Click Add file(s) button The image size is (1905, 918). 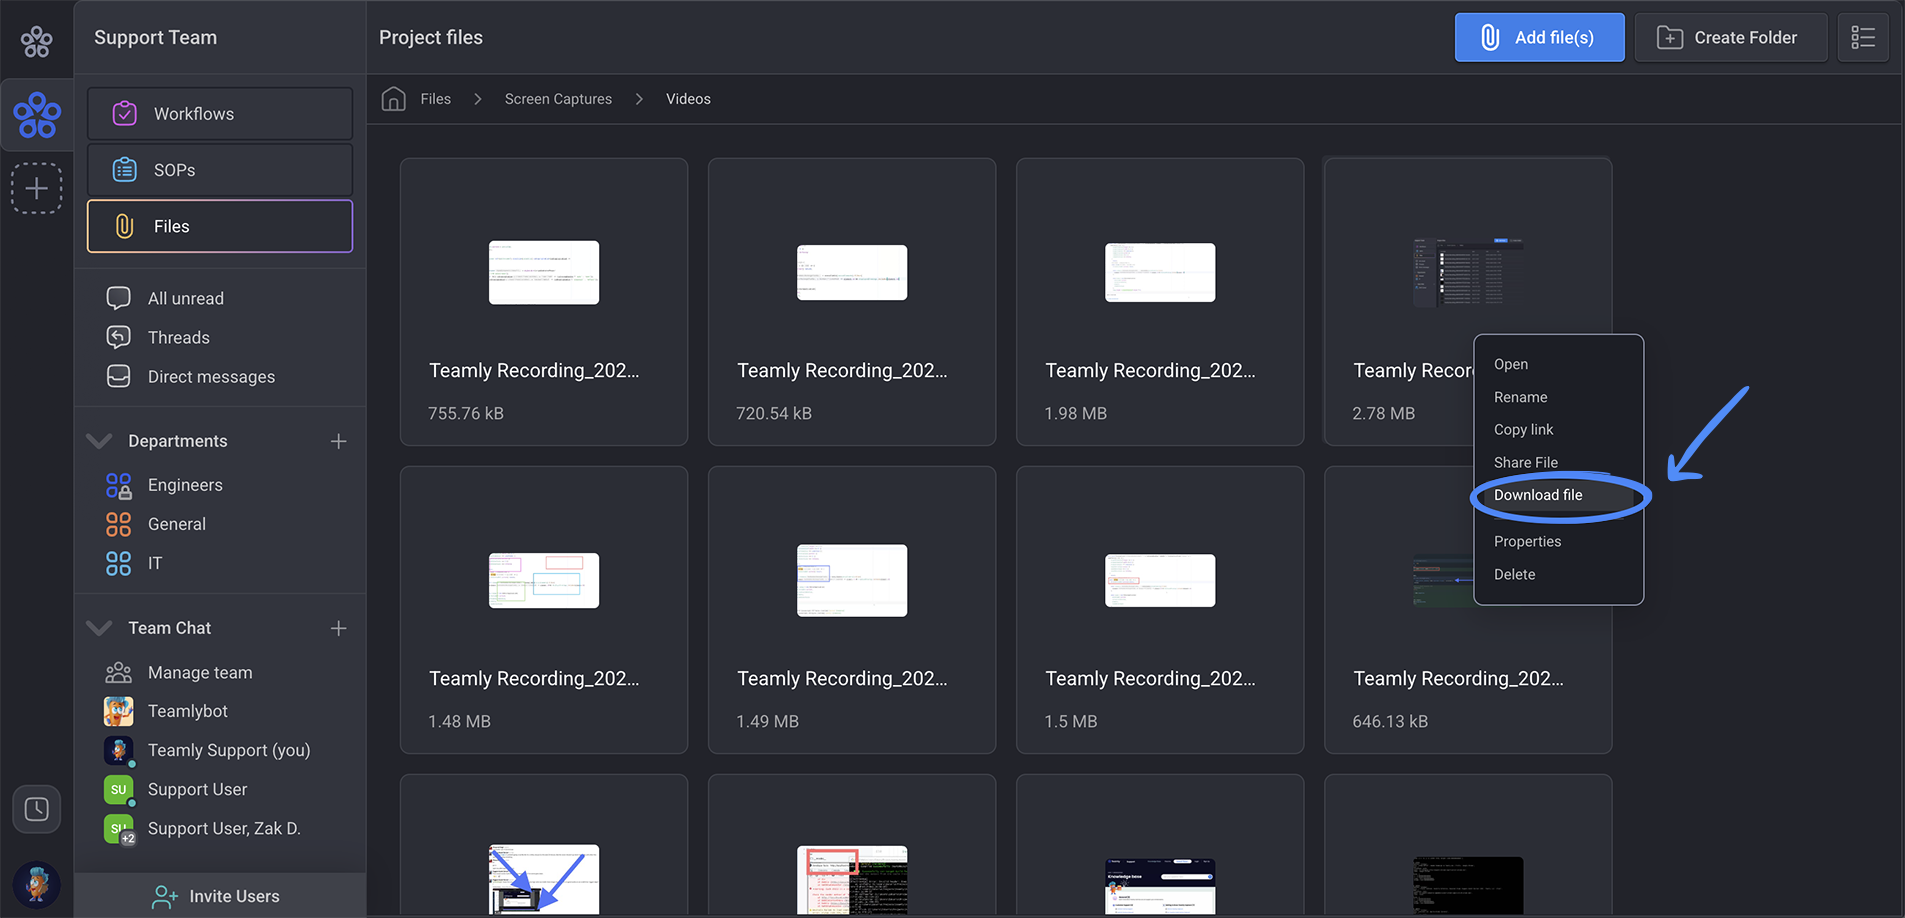pyautogui.click(x=1539, y=37)
